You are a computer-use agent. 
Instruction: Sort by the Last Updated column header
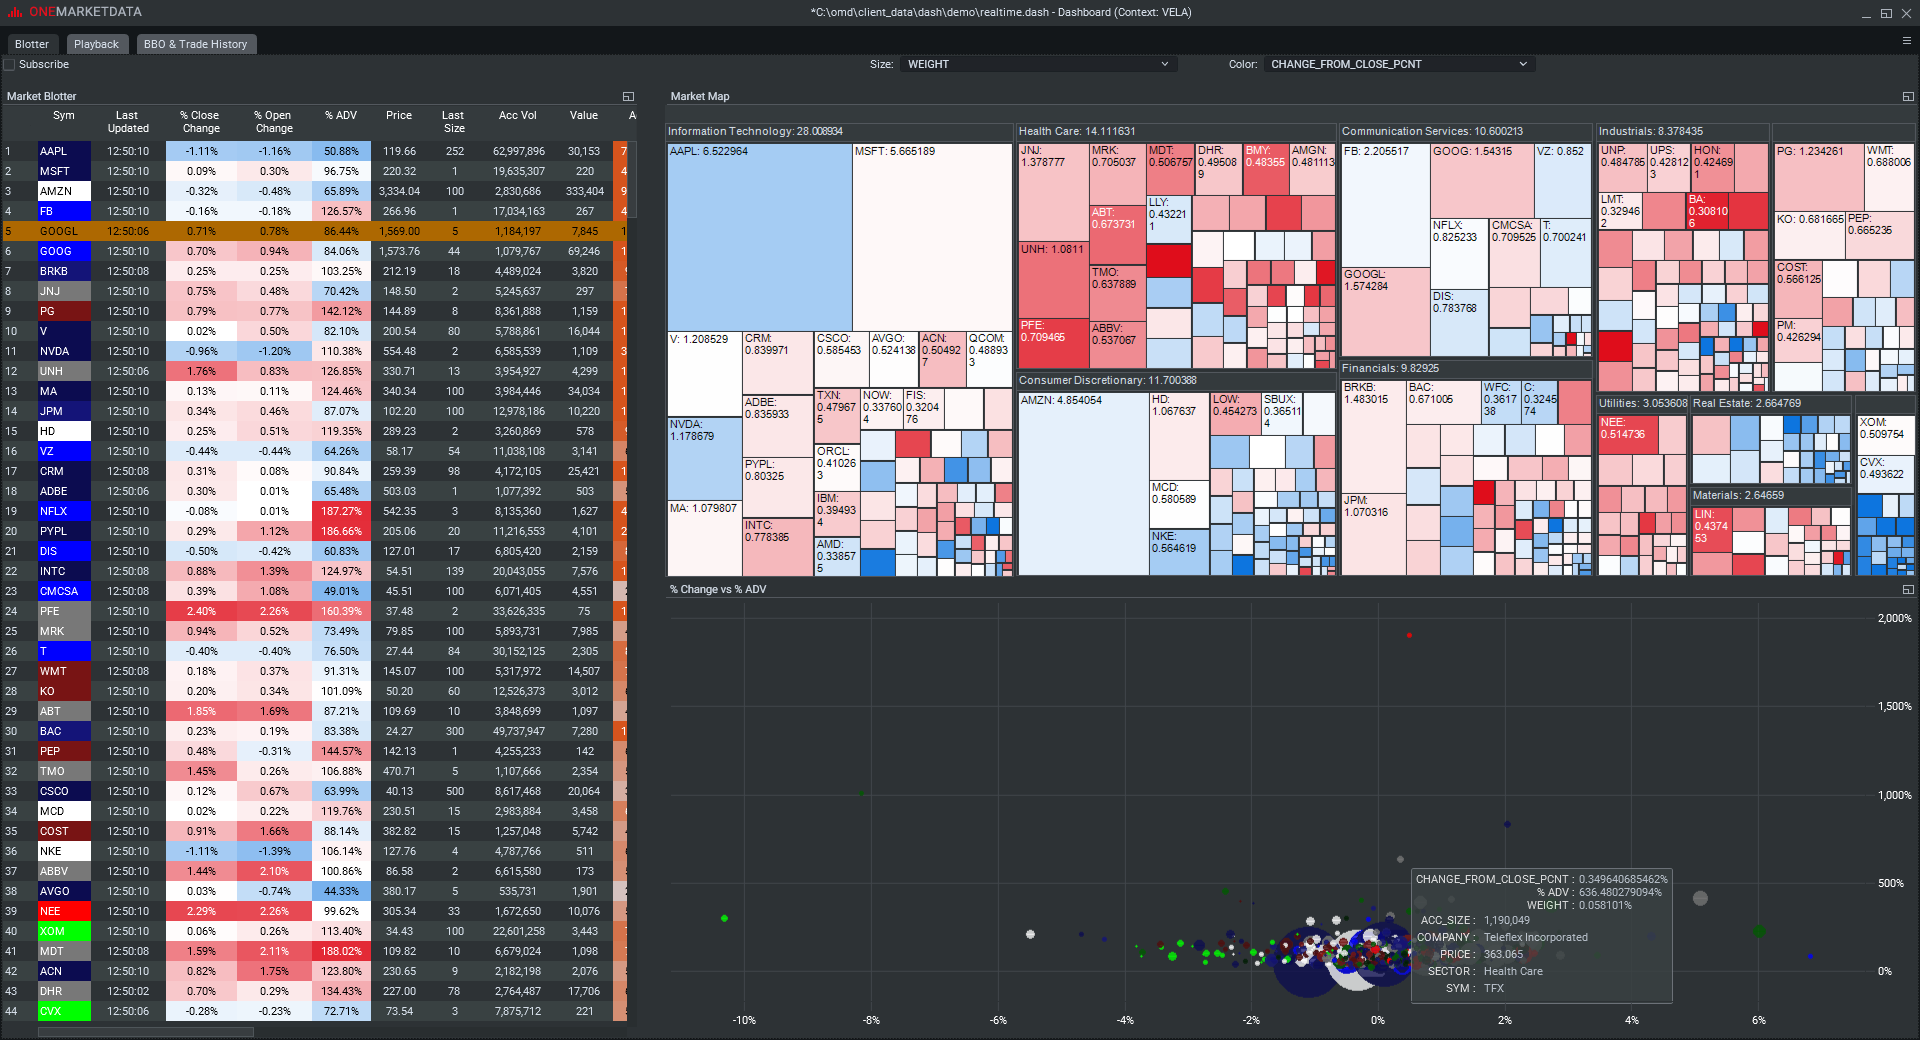pos(128,122)
